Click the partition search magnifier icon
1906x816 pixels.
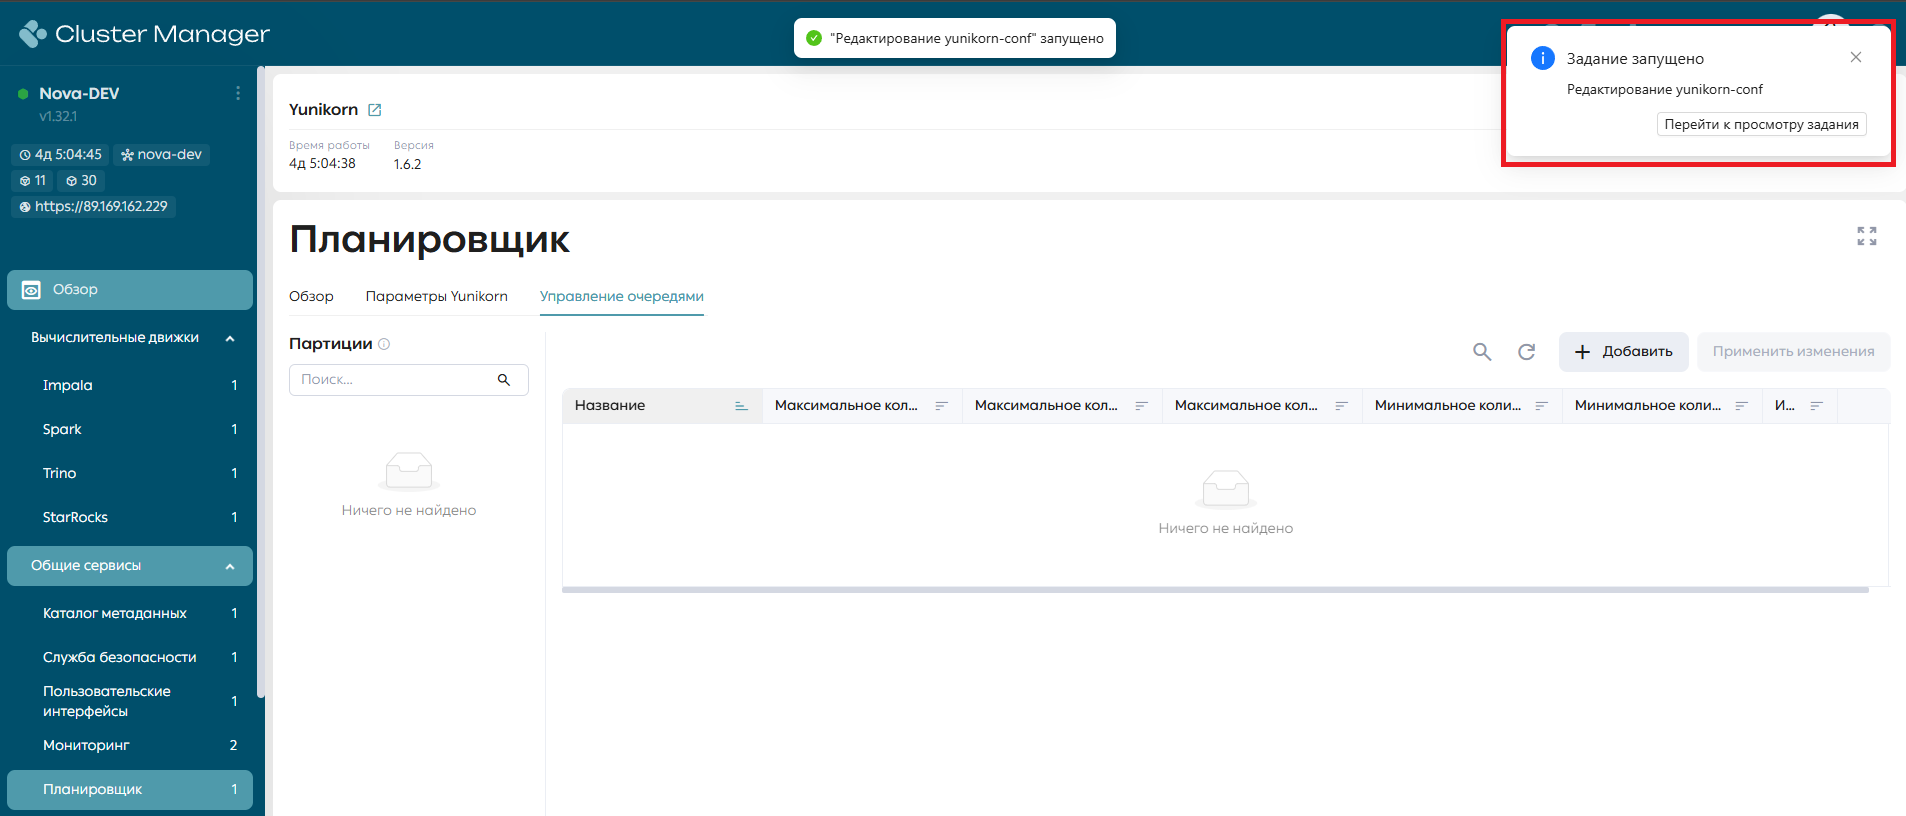coord(504,380)
